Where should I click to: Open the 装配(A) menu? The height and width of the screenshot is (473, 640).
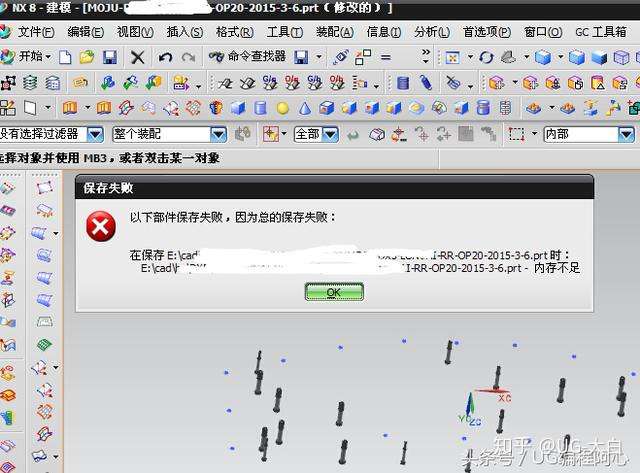pos(335,32)
